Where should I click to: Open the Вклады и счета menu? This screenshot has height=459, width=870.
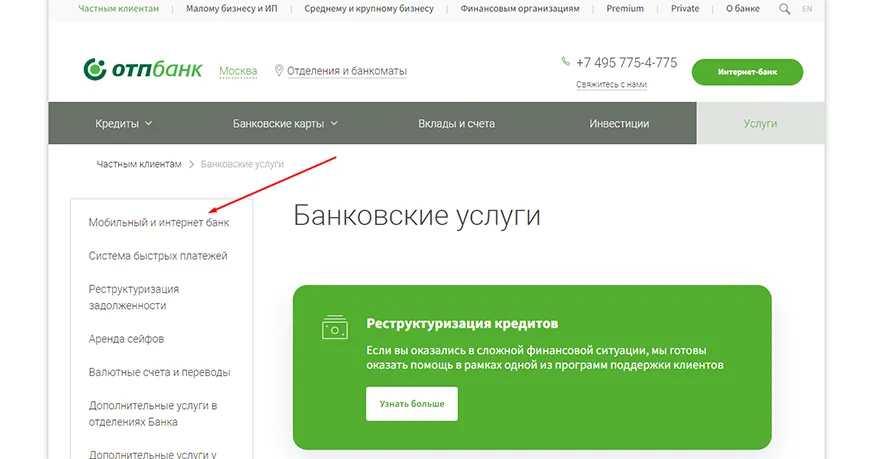click(456, 124)
